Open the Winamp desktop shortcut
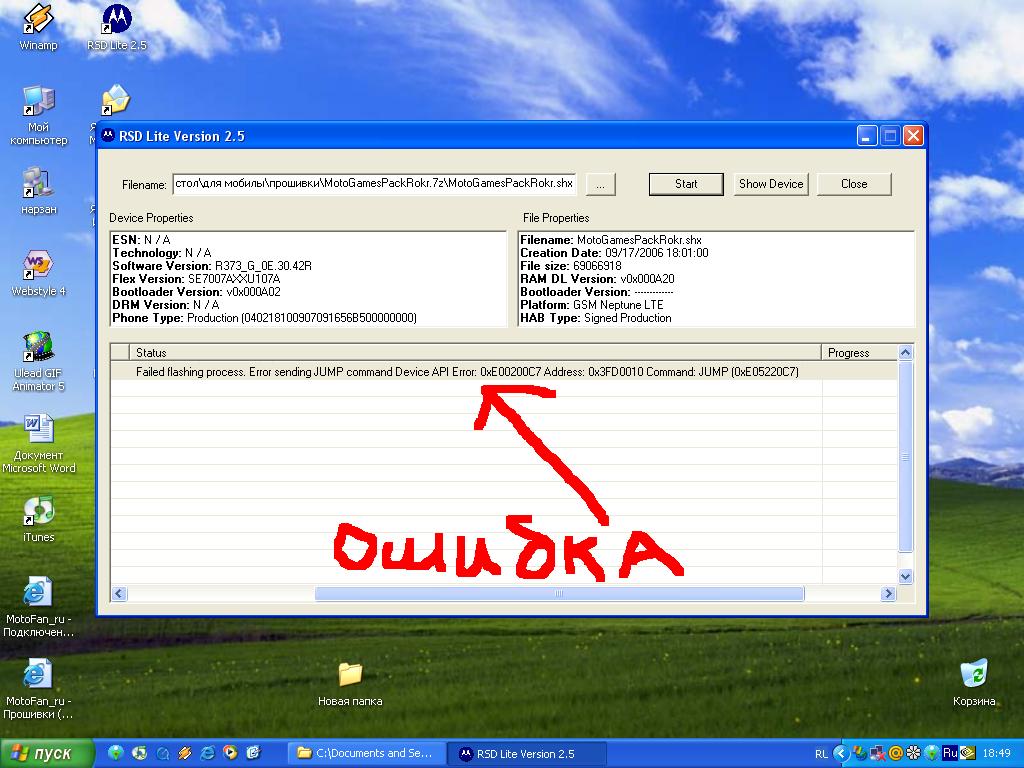This screenshot has height=768, width=1024. [38, 27]
